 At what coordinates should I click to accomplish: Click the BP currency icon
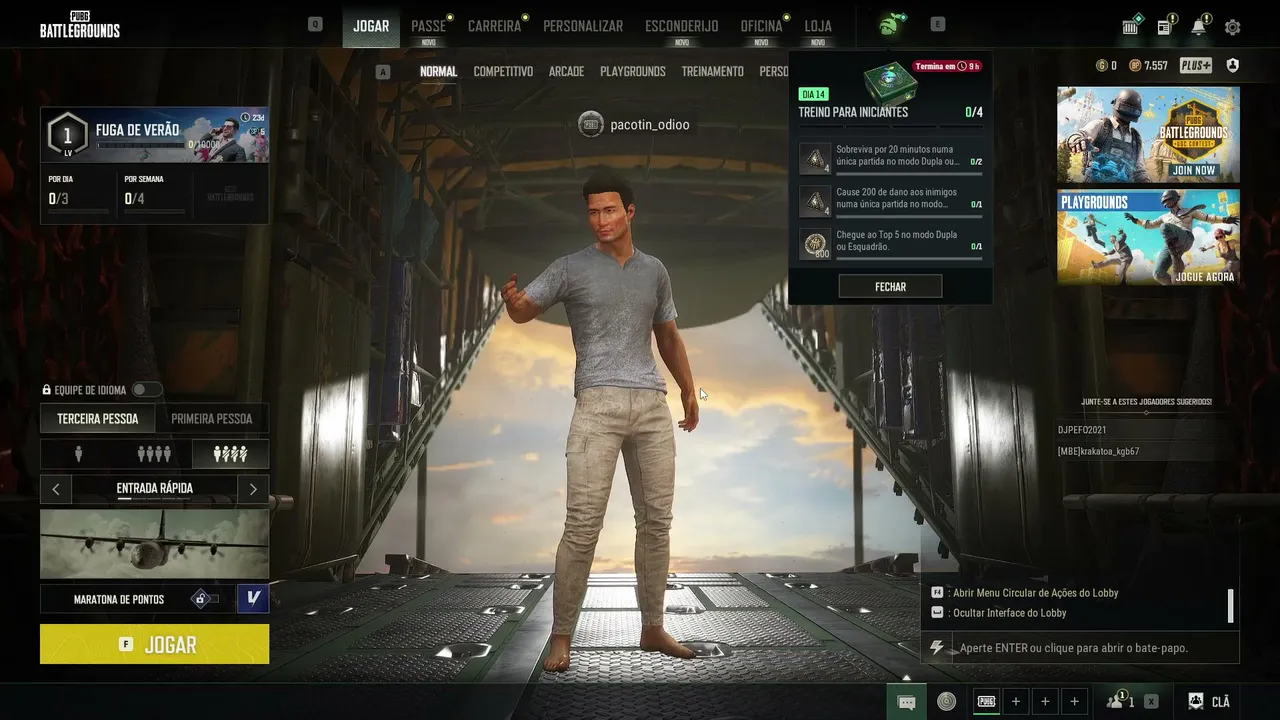pos(1135,66)
